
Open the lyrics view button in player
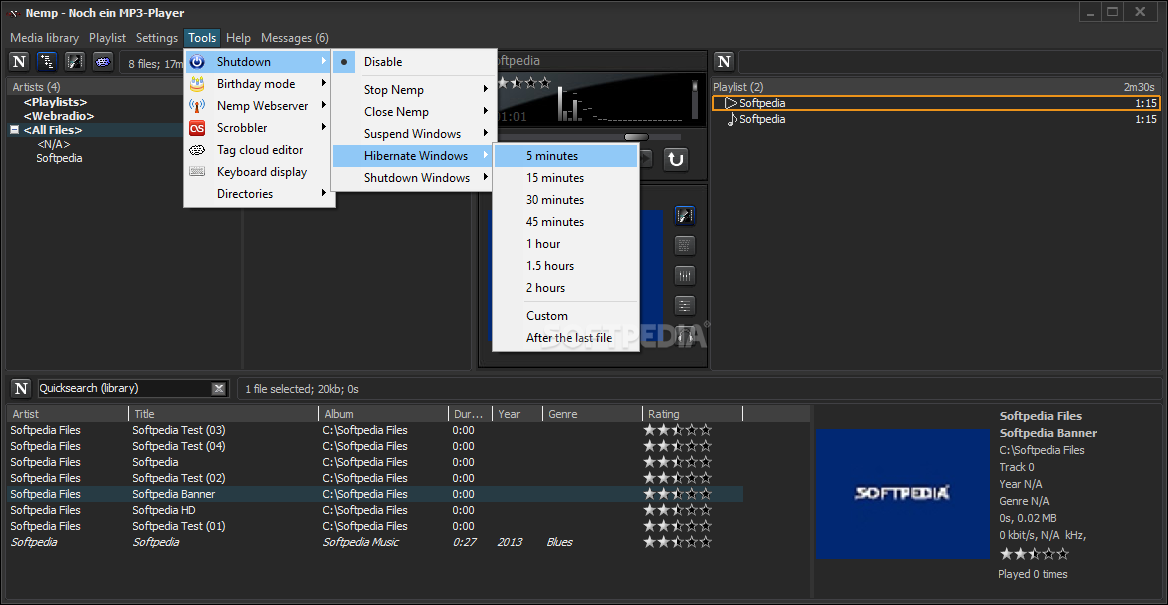pyautogui.click(x=685, y=245)
